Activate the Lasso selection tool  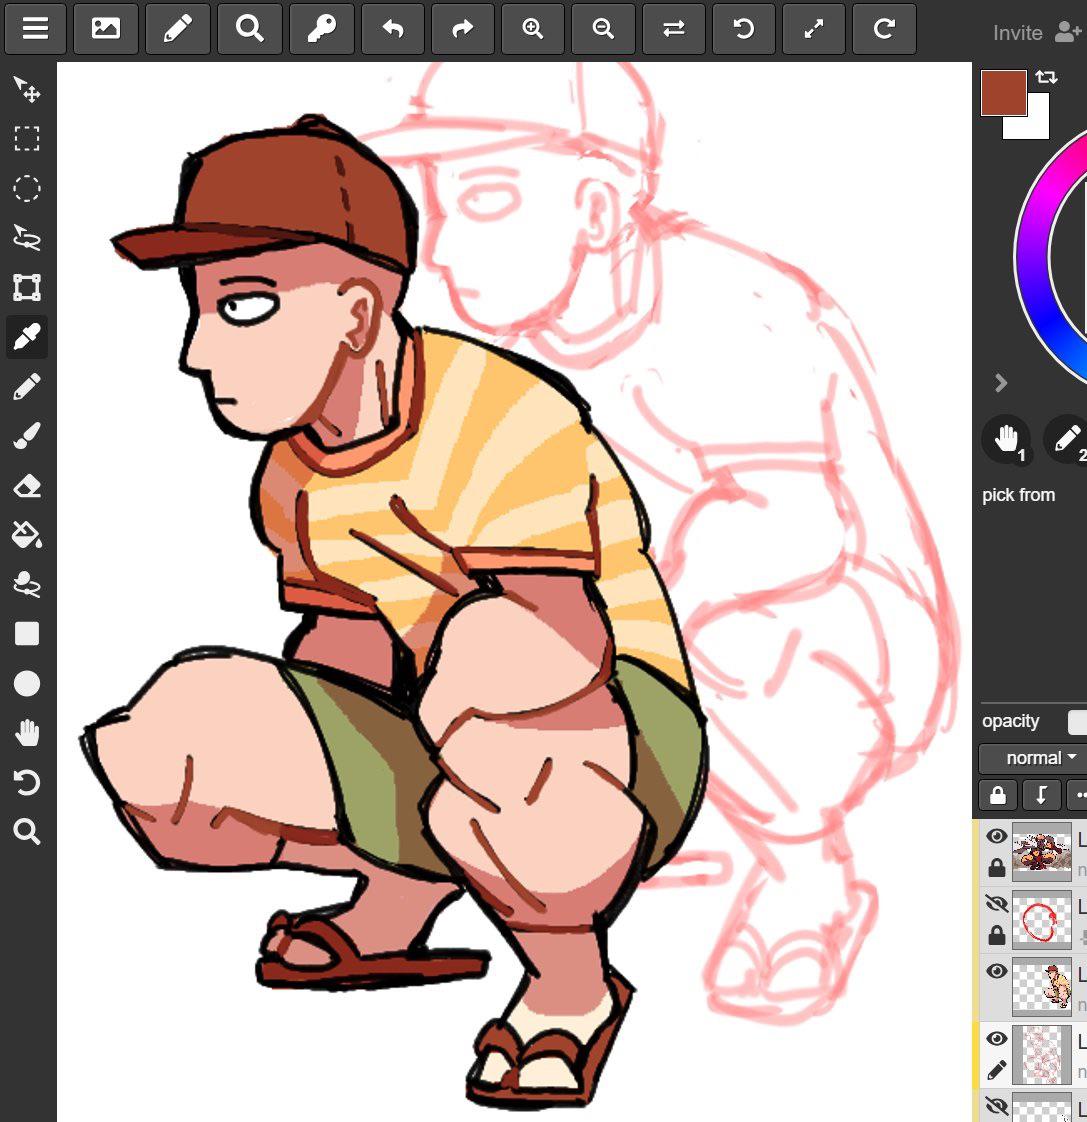27,238
